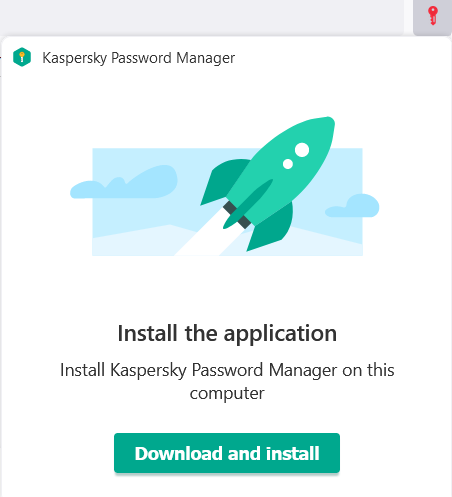Screen dimensions: 452x497
Task: Click the empty browser toolbar beside key icon
Action: (x=202, y=17)
